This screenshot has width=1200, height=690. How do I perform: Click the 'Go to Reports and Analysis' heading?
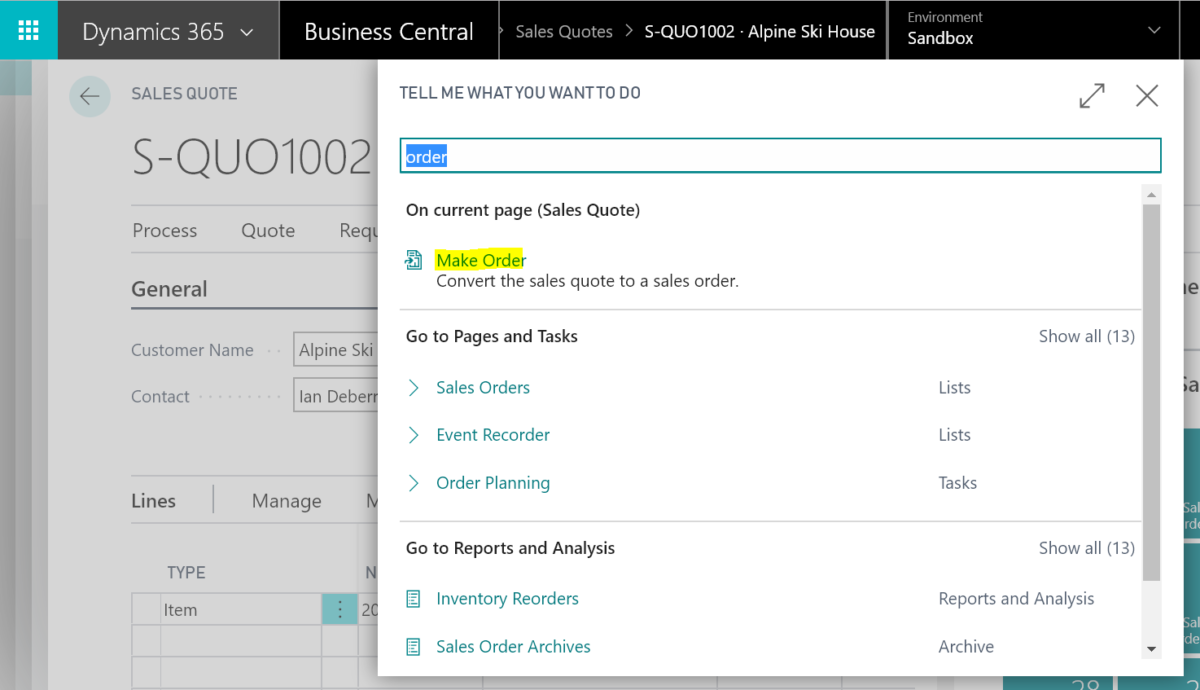(510, 548)
